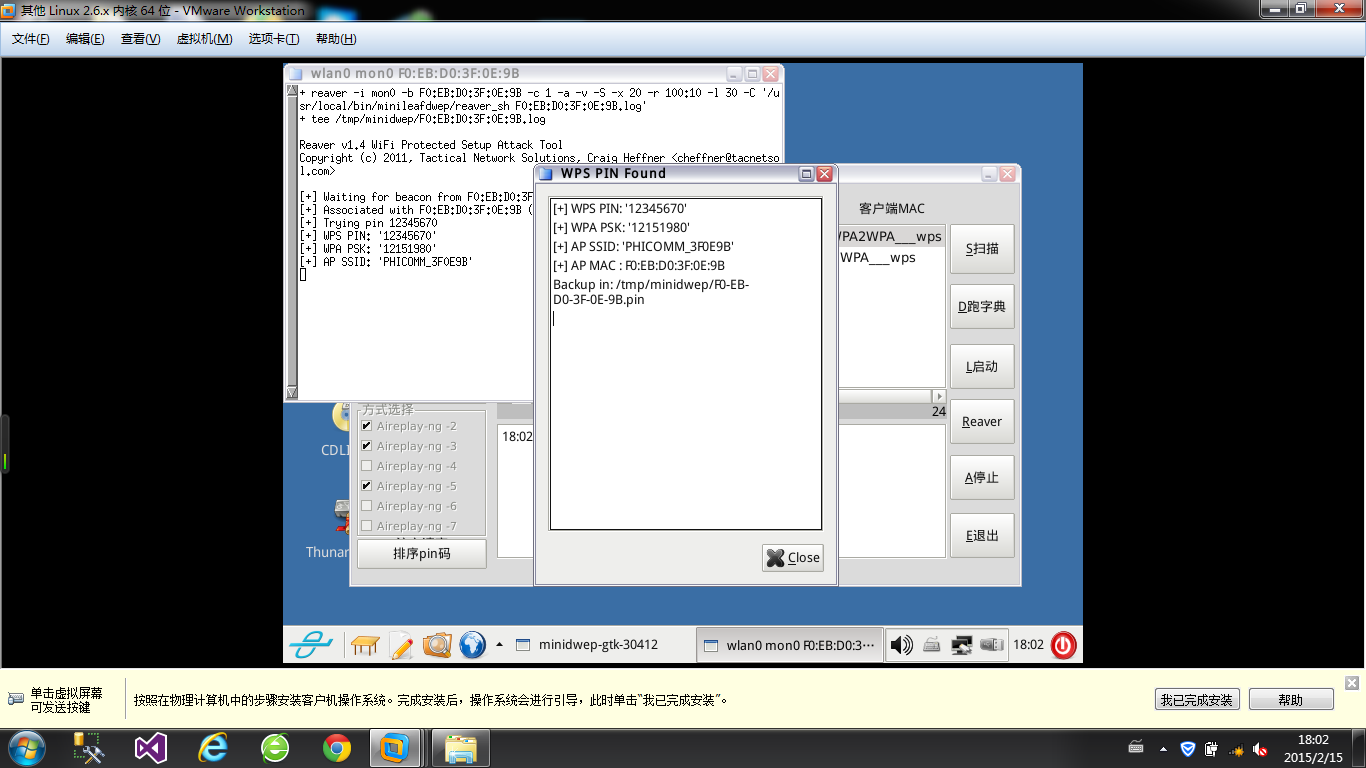Screen dimensions: 1366x768
Task: Click 帮助 button in VMware hint bar
Action: click(x=1291, y=700)
